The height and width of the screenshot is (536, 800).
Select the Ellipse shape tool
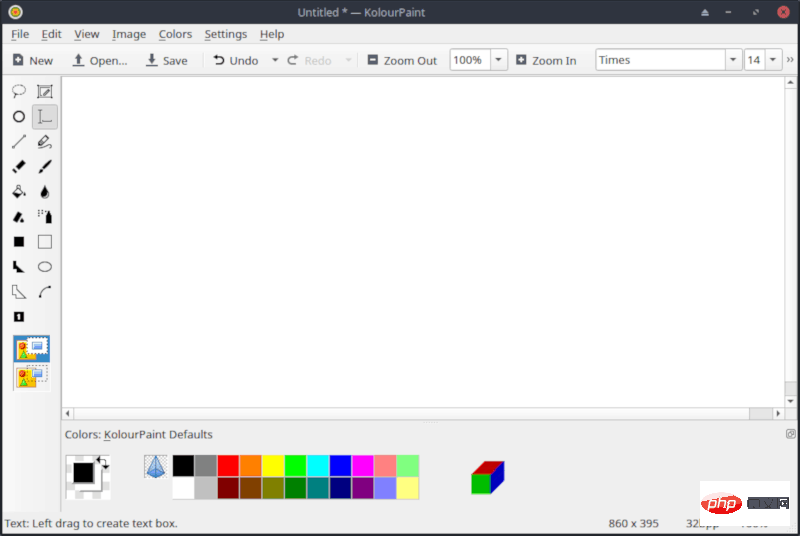45,267
